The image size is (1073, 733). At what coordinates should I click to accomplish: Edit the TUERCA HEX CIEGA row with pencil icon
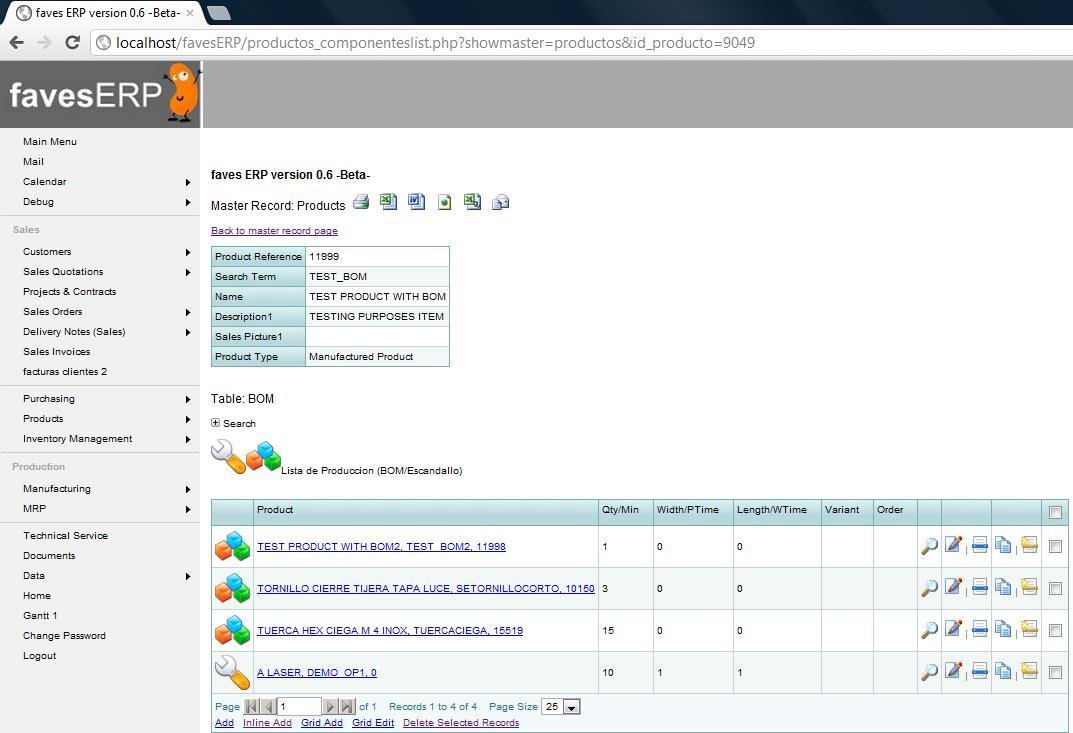point(954,630)
